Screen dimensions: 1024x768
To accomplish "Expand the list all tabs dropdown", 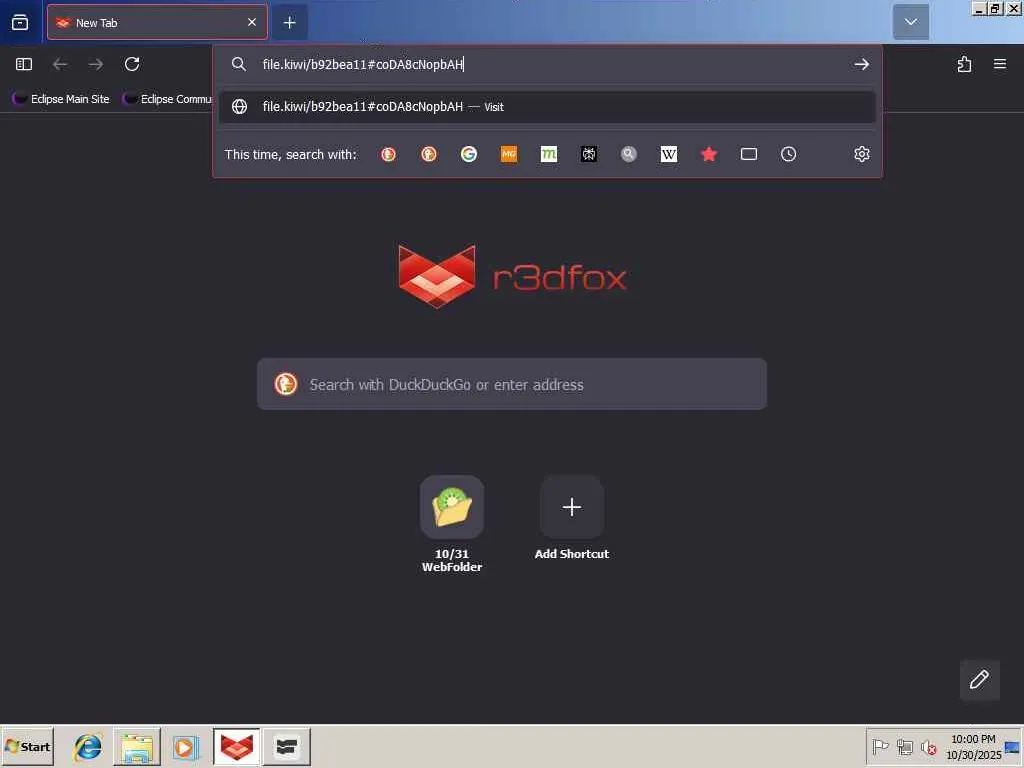I will (x=911, y=22).
